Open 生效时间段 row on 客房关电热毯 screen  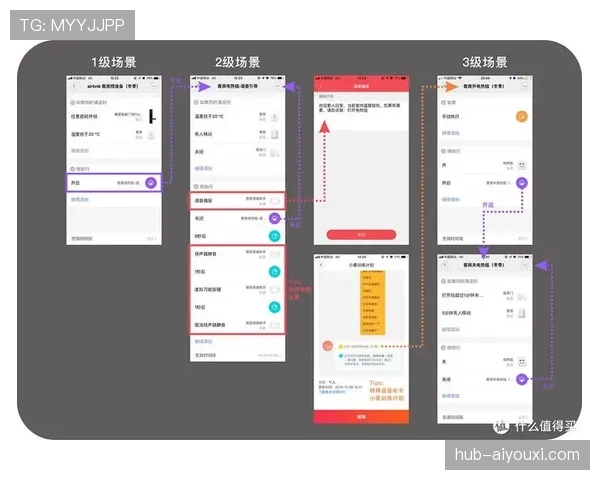click(484, 417)
